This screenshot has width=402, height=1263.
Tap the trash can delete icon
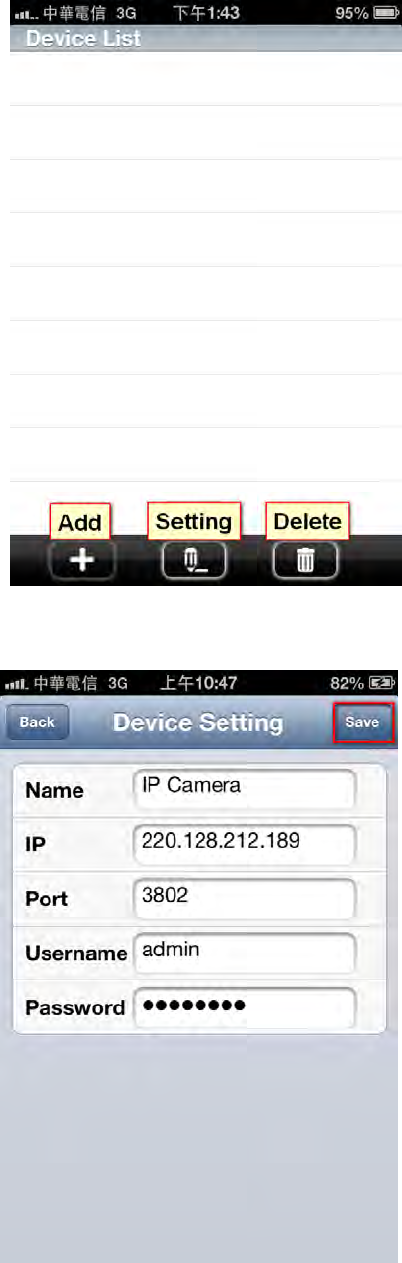pyautogui.click(x=306, y=561)
